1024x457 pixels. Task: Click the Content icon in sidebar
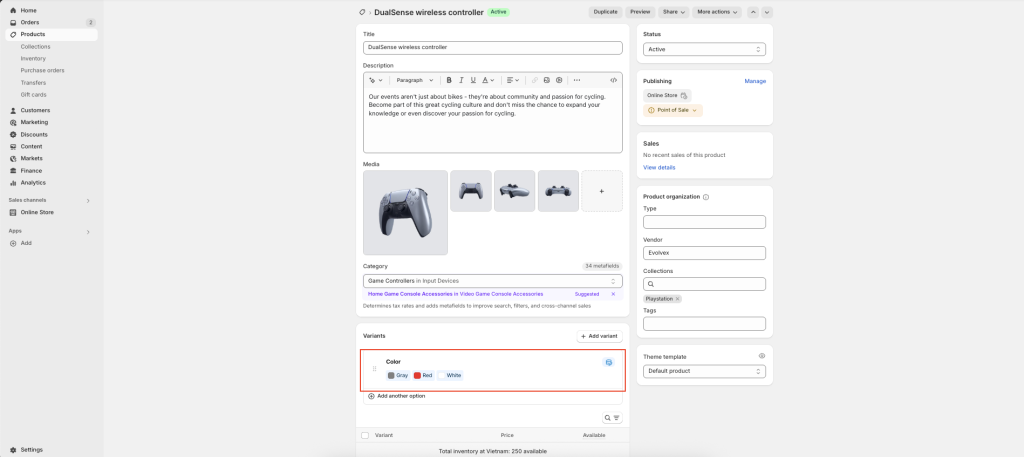click(x=13, y=146)
